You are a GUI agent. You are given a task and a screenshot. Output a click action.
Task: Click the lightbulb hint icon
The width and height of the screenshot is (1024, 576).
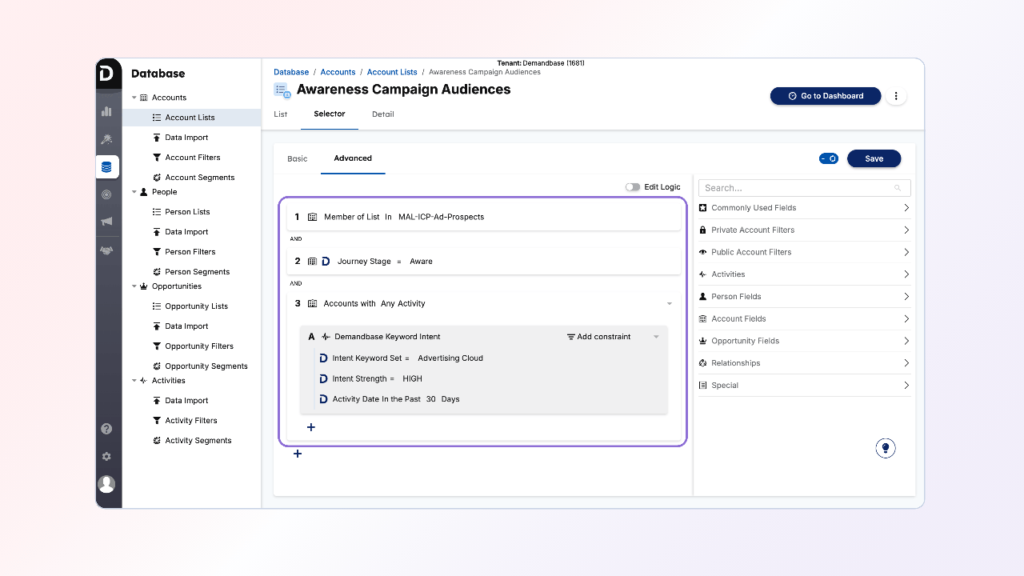(885, 448)
